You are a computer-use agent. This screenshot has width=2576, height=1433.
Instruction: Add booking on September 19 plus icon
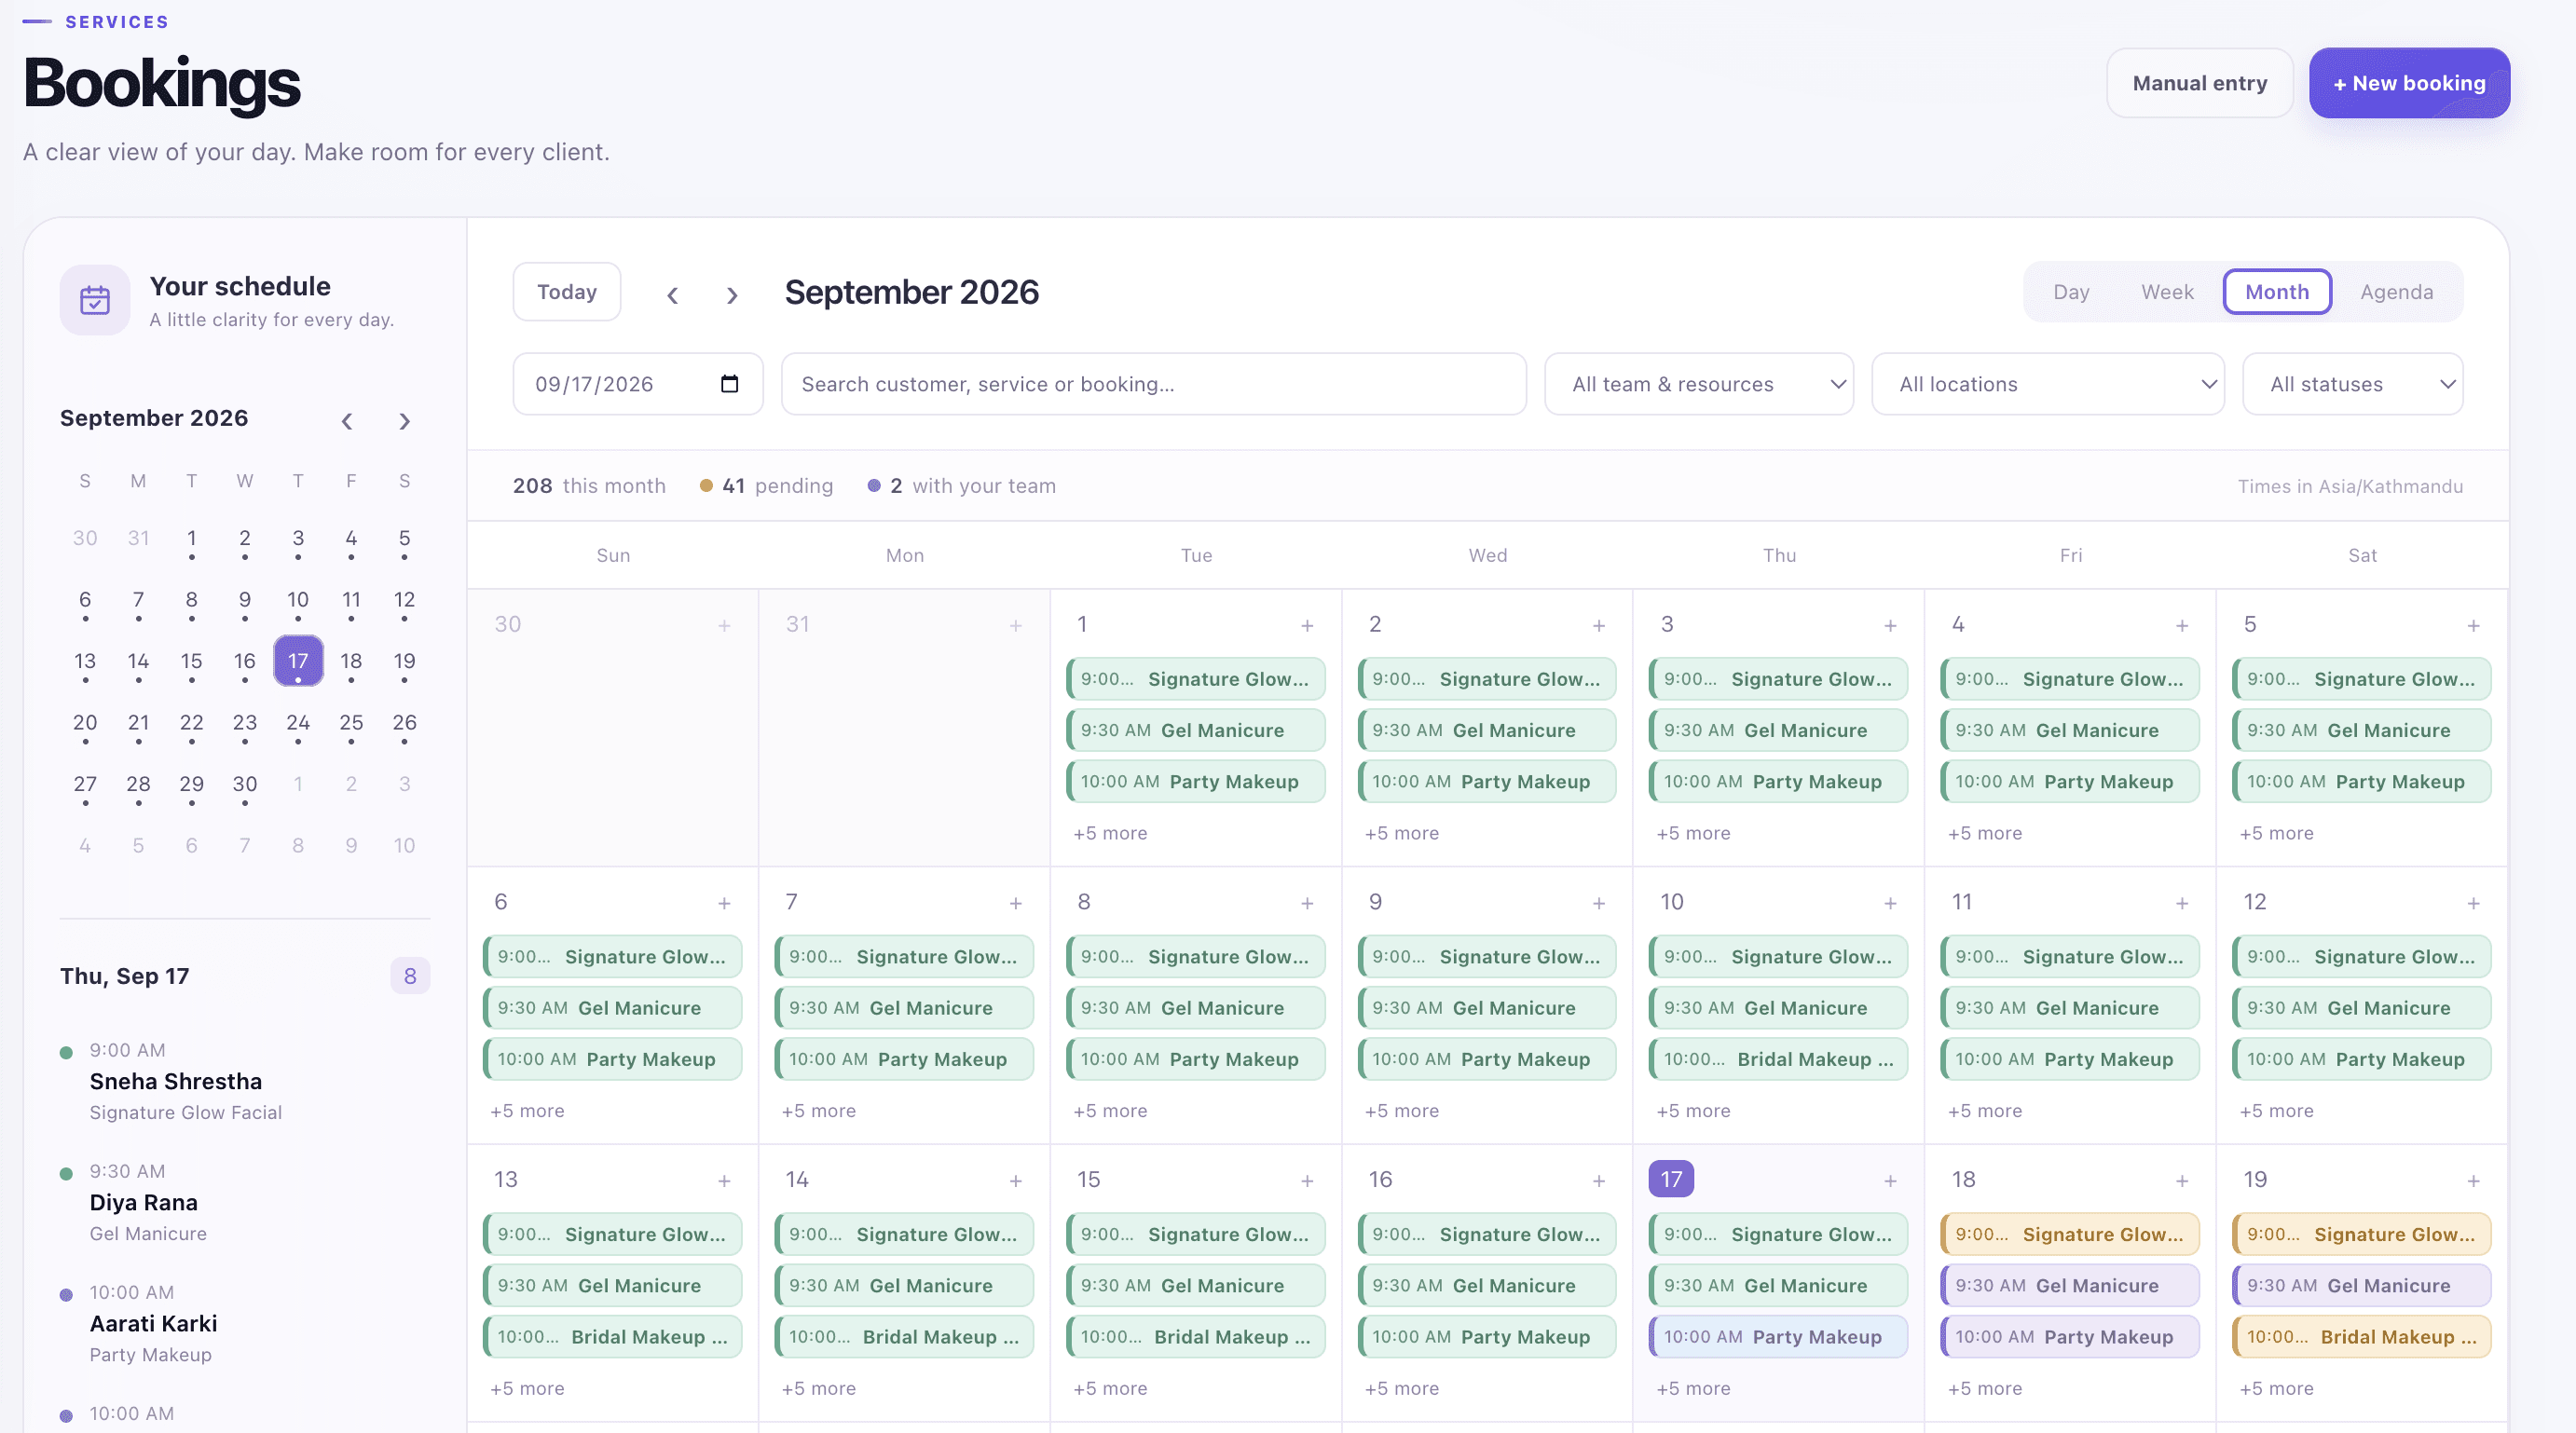2473,1181
